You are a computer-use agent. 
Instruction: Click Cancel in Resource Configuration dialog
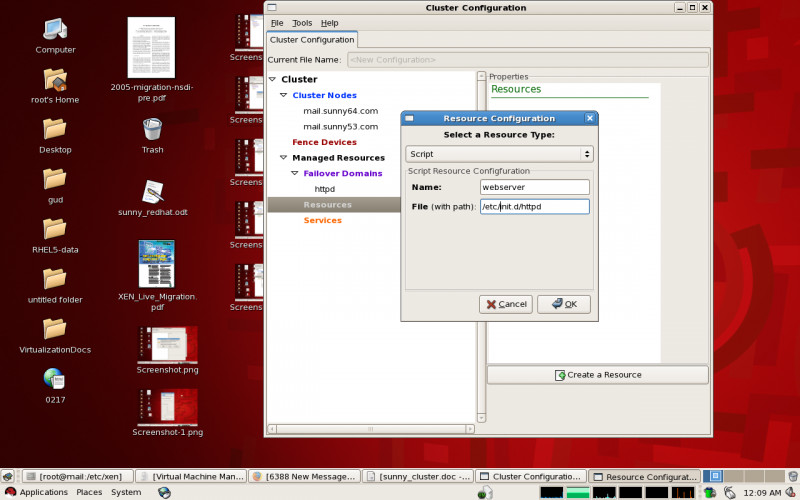click(x=506, y=304)
